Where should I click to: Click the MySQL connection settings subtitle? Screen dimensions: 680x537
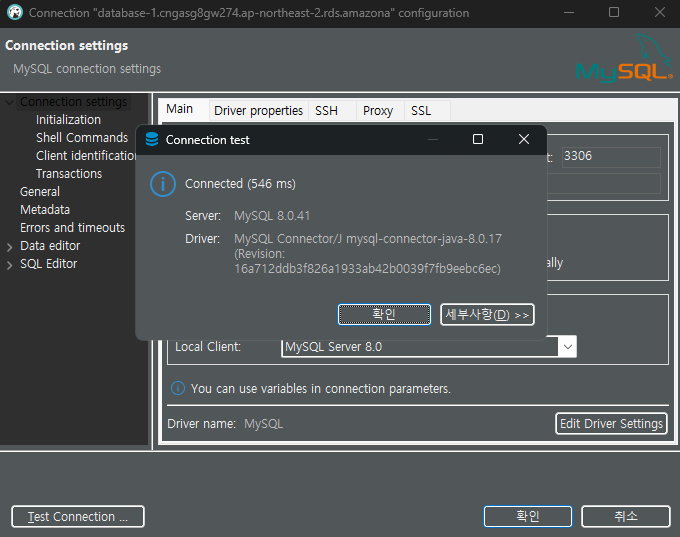[87, 69]
